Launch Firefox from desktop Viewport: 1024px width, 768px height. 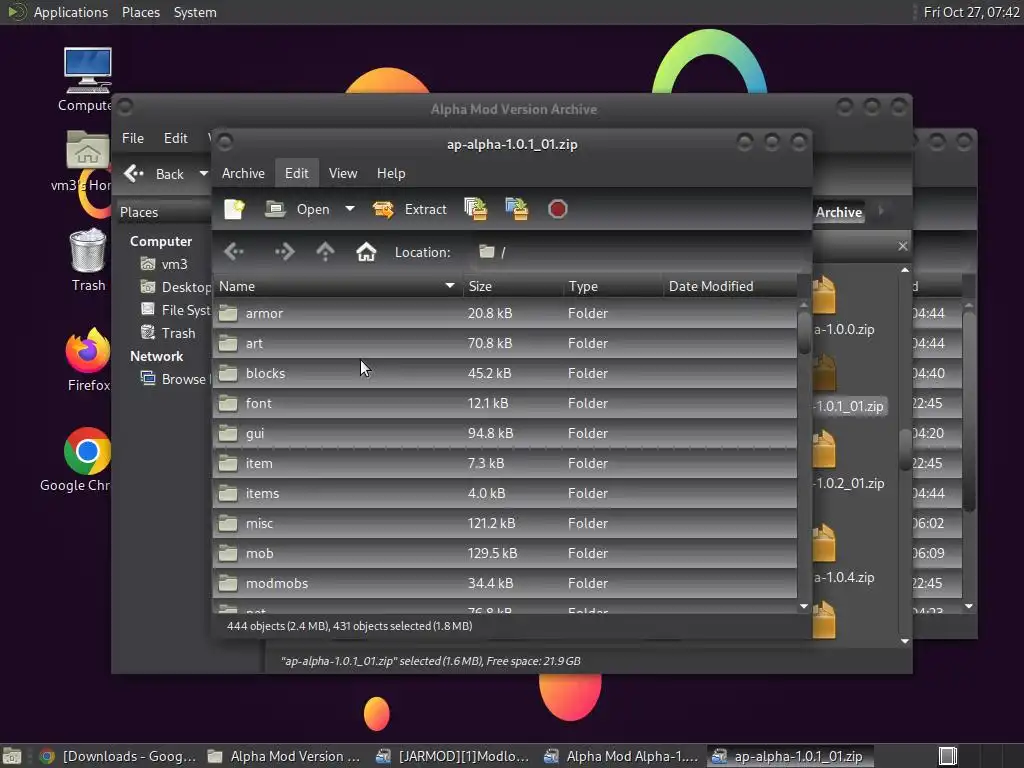point(88,359)
